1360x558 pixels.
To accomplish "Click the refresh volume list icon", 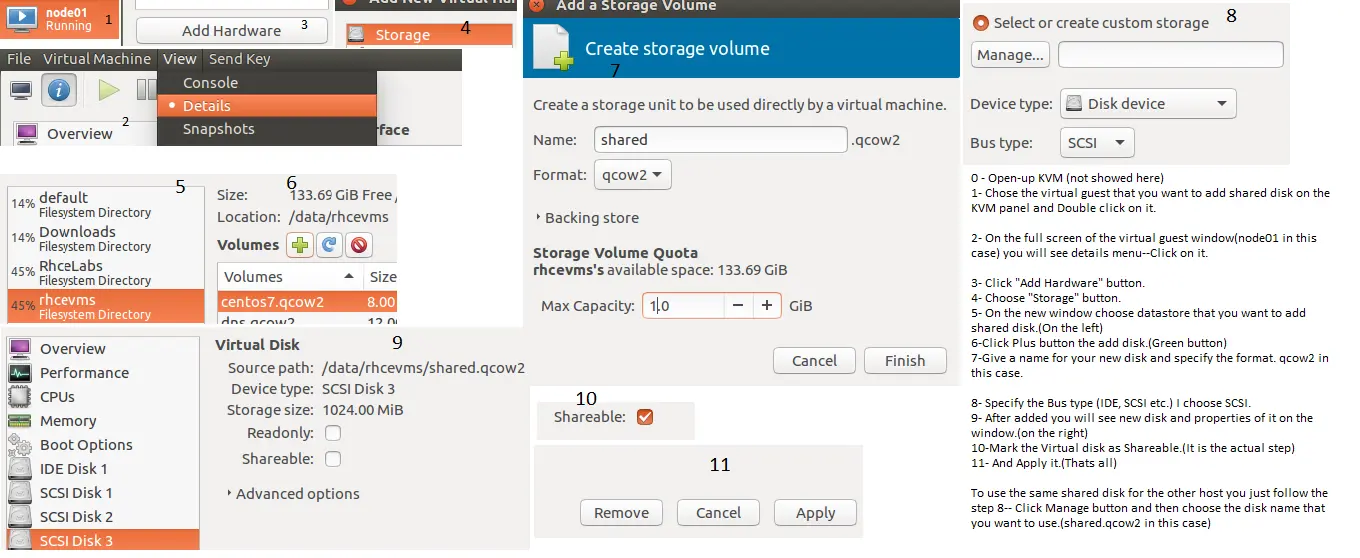I will 329,245.
